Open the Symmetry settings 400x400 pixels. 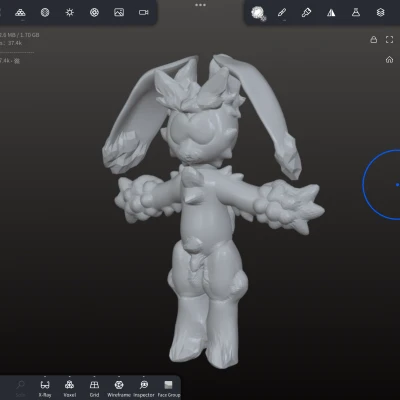[x=331, y=13]
